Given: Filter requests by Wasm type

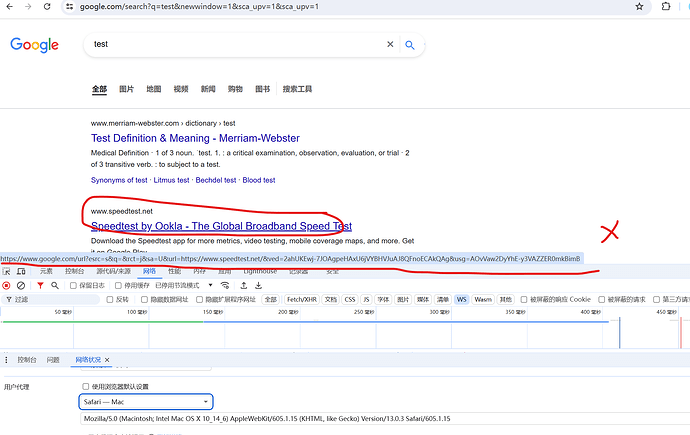Looking at the screenshot, I should click(483, 300).
